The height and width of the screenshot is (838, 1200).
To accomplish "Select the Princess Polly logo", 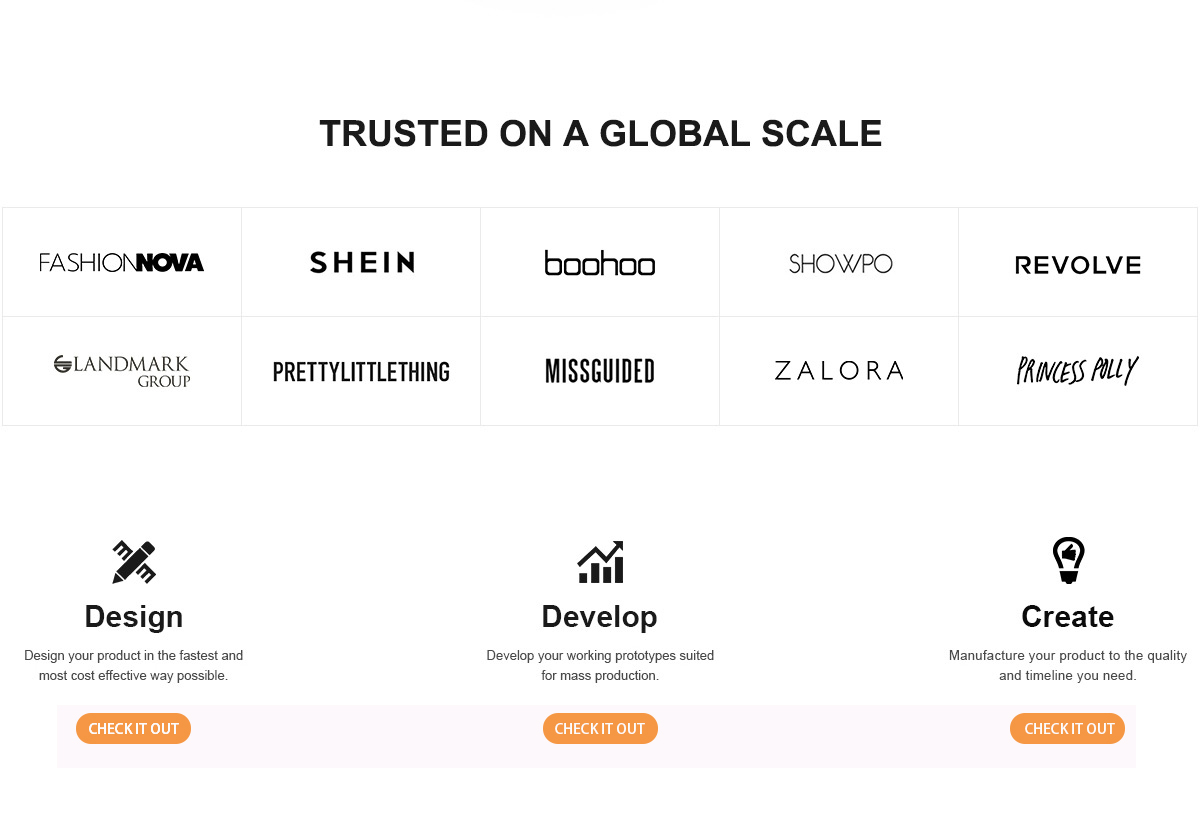I will pos(1078,371).
